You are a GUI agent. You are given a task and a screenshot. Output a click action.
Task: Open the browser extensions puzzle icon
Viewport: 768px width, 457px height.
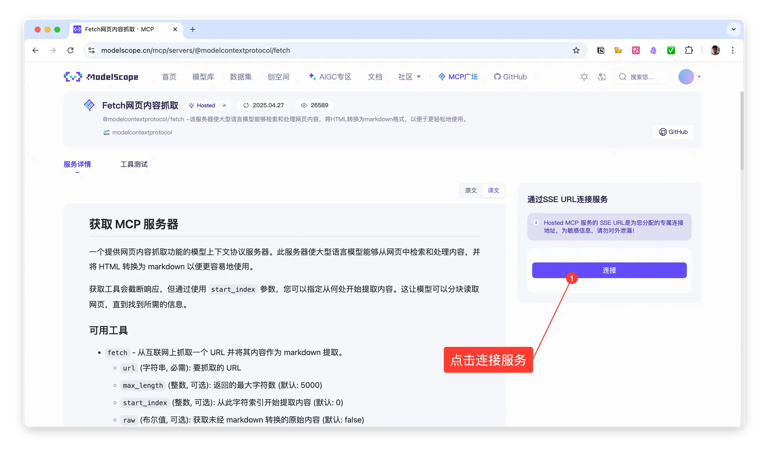pyautogui.click(x=689, y=50)
